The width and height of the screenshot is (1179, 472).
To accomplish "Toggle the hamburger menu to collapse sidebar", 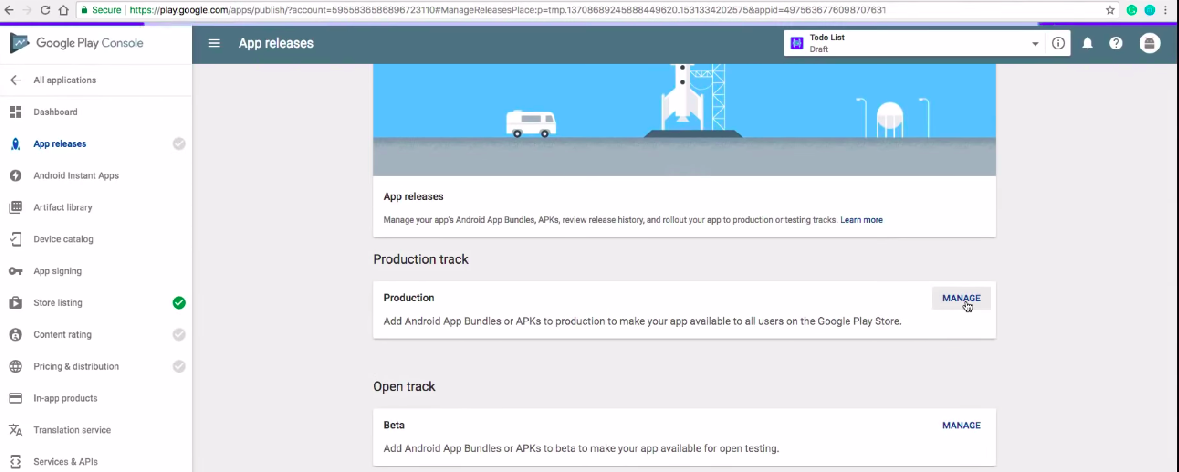I will 214,43.
